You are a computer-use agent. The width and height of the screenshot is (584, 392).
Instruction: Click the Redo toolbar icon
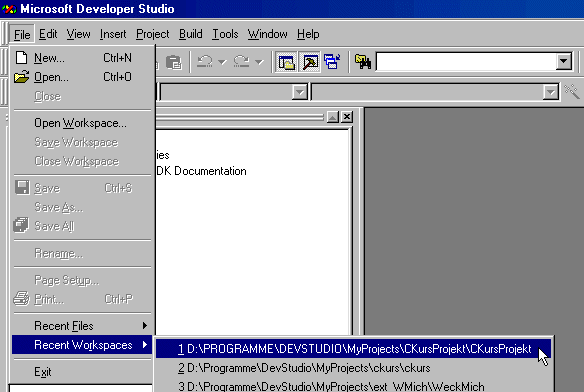(x=242, y=62)
